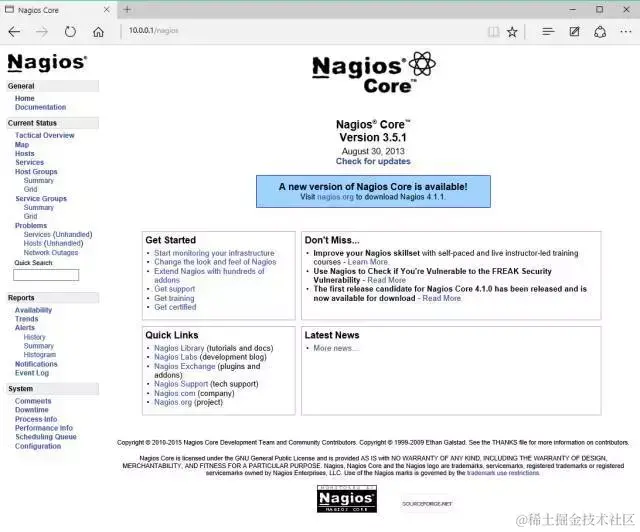Click the Nagios Core logo at top
The image size is (640, 532).
click(x=373, y=73)
